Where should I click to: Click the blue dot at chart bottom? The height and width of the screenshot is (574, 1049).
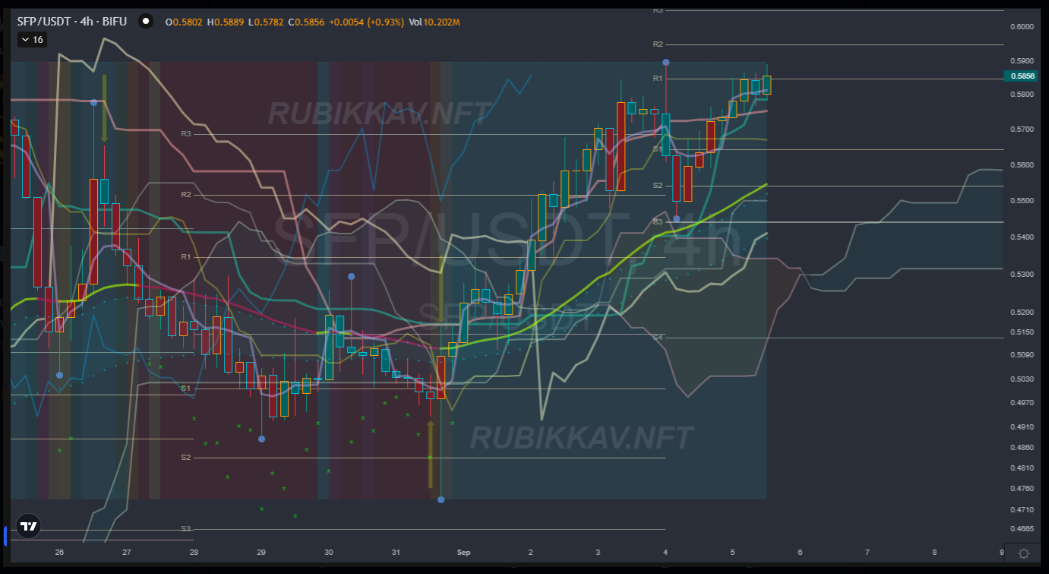(441, 500)
